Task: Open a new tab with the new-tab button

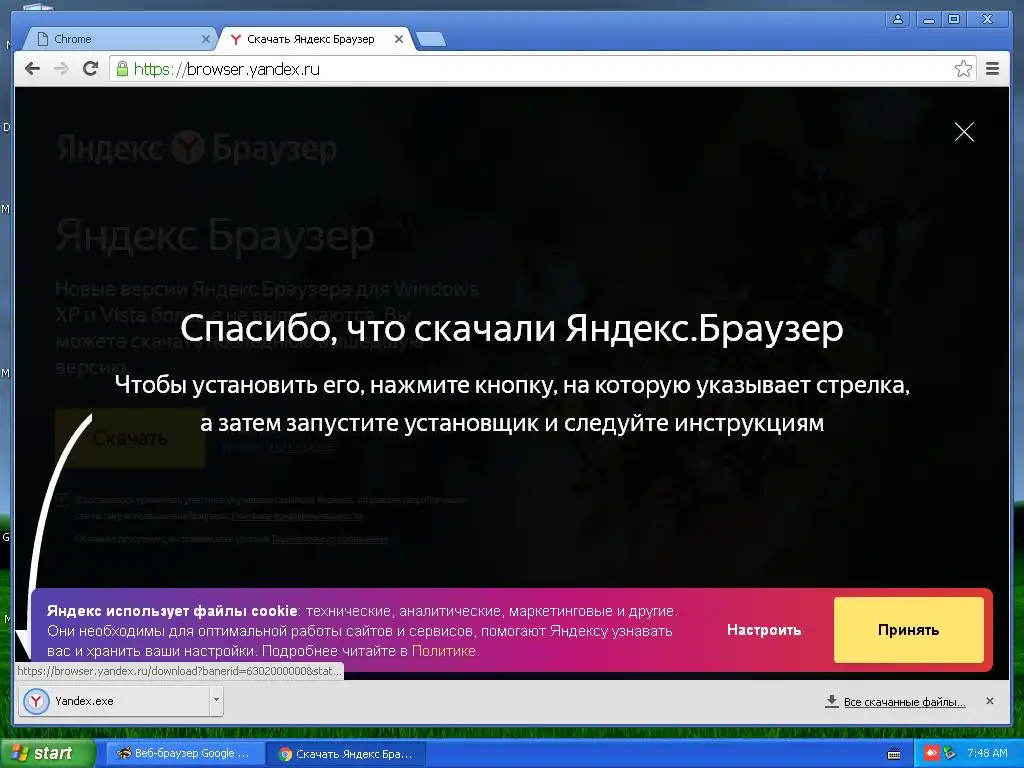Action: [431, 39]
